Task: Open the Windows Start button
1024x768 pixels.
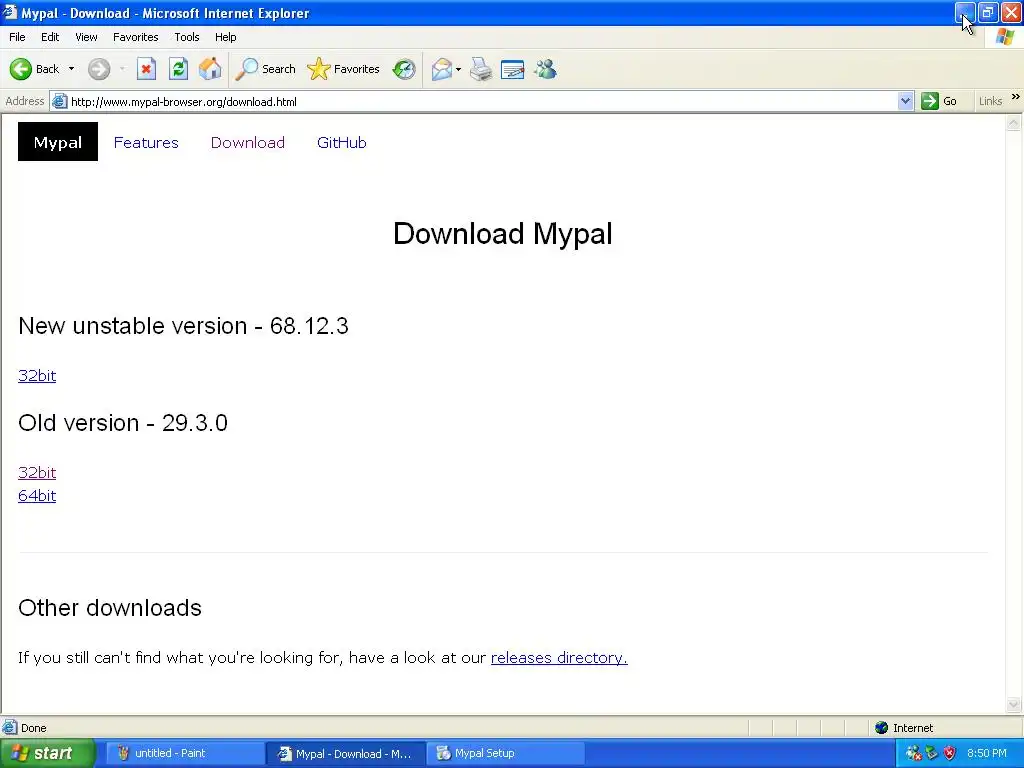Action: click(47, 753)
